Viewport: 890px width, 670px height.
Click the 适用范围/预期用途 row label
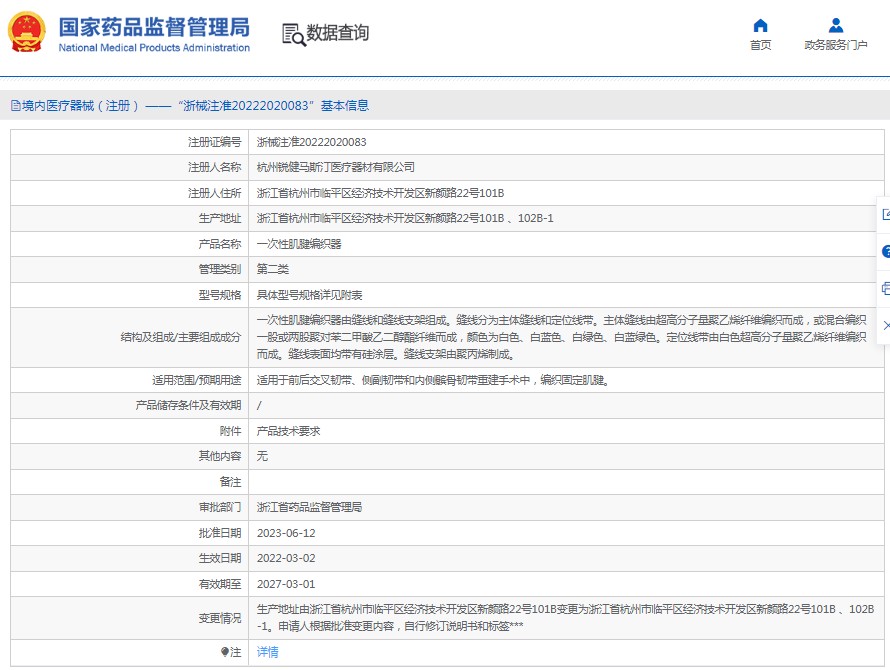click(x=196, y=380)
